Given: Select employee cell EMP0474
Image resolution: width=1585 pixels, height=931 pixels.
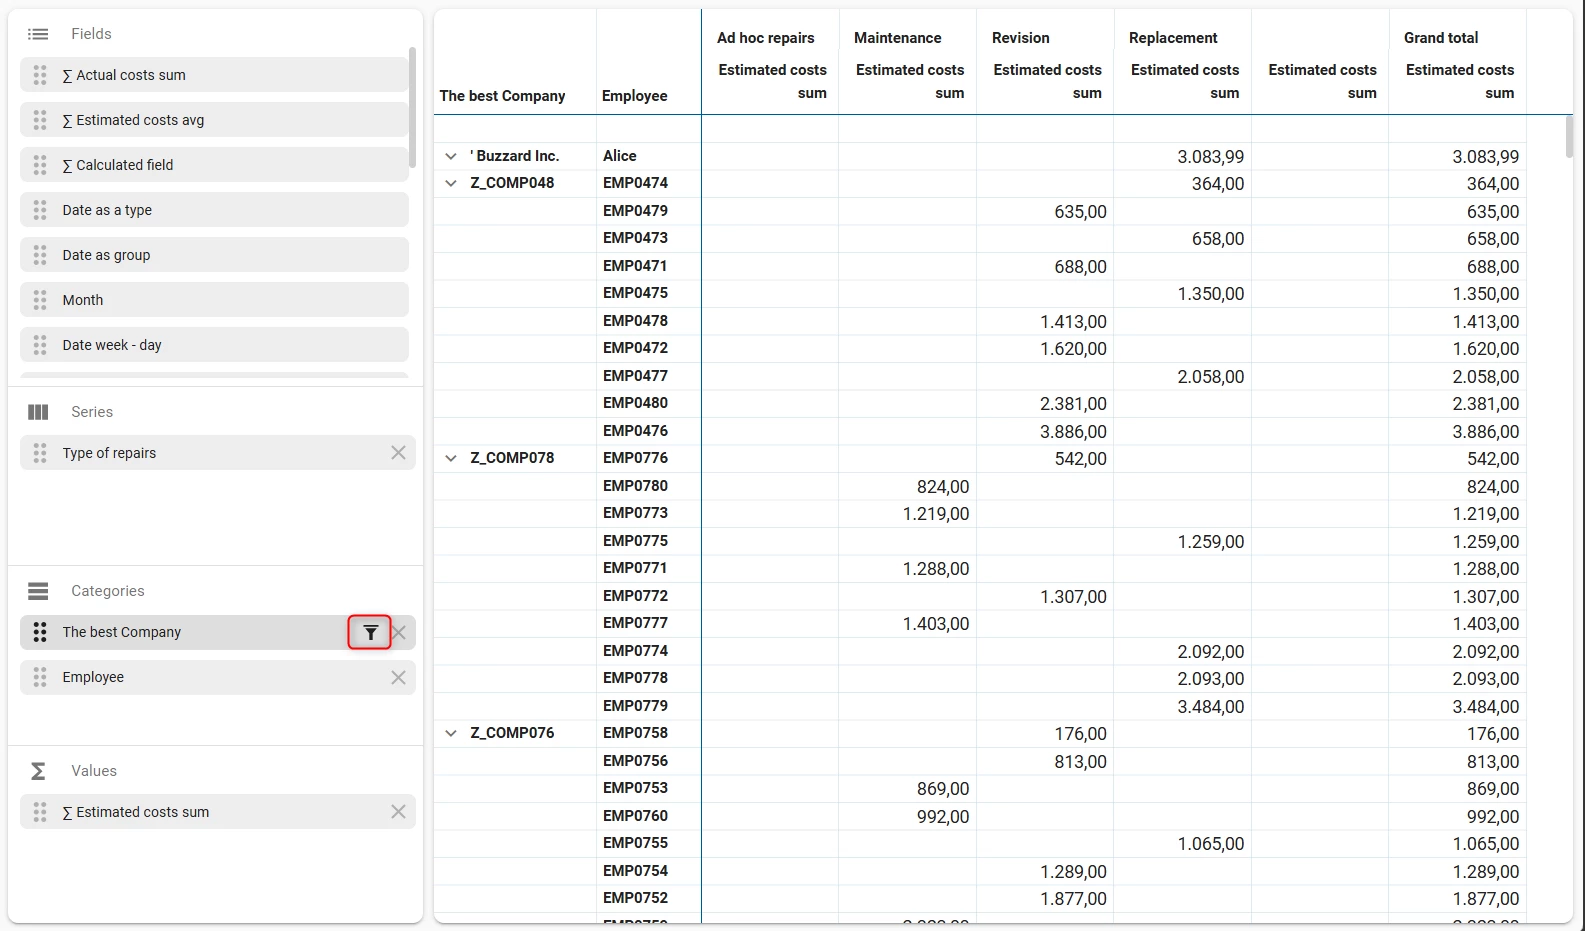Looking at the screenshot, I should tap(635, 183).
